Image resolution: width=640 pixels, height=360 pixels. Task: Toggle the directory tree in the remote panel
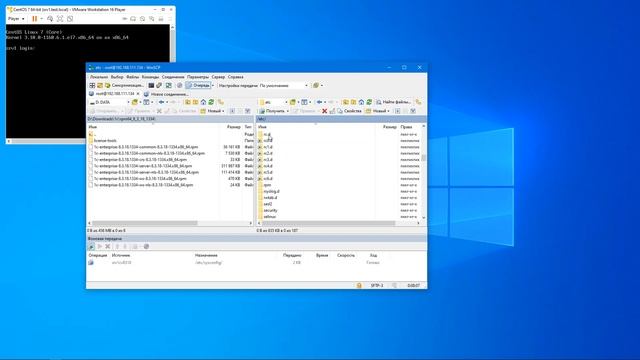click(419, 102)
